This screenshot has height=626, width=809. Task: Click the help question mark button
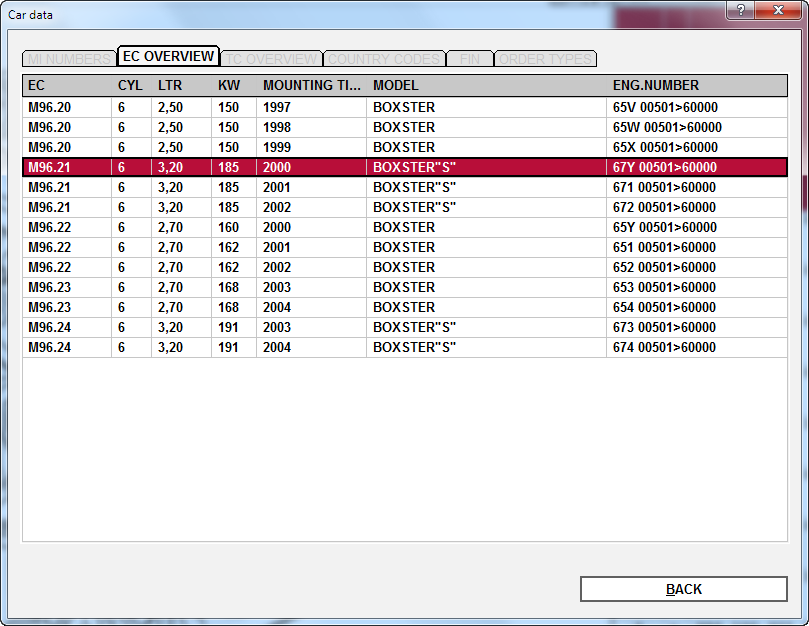740,10
